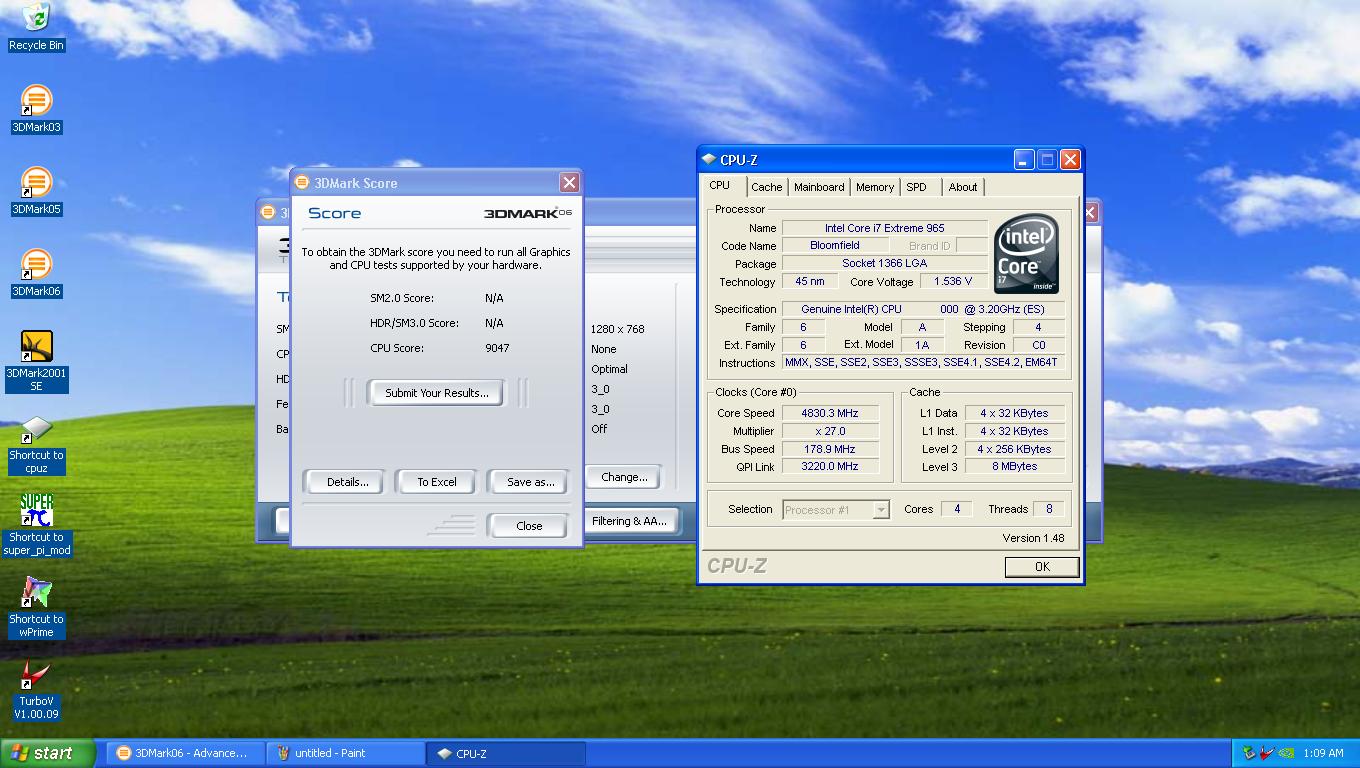
Task: Open the About tab in CPU-Z
Action: tap(963, 187)
